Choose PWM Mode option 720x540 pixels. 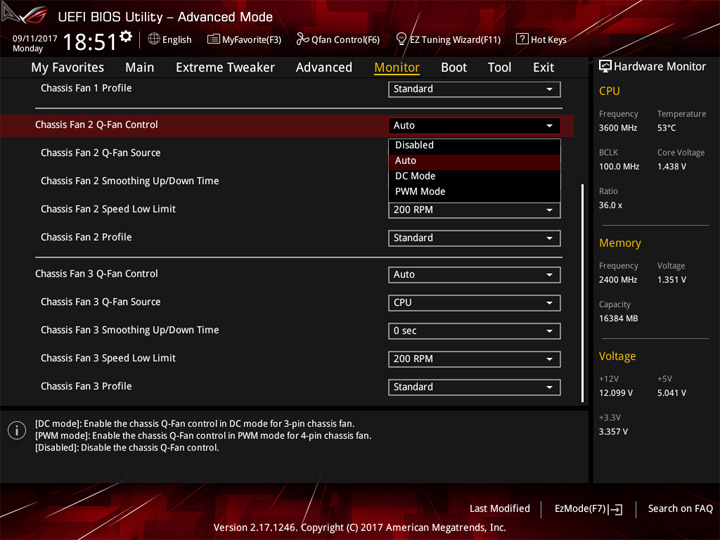474,191
